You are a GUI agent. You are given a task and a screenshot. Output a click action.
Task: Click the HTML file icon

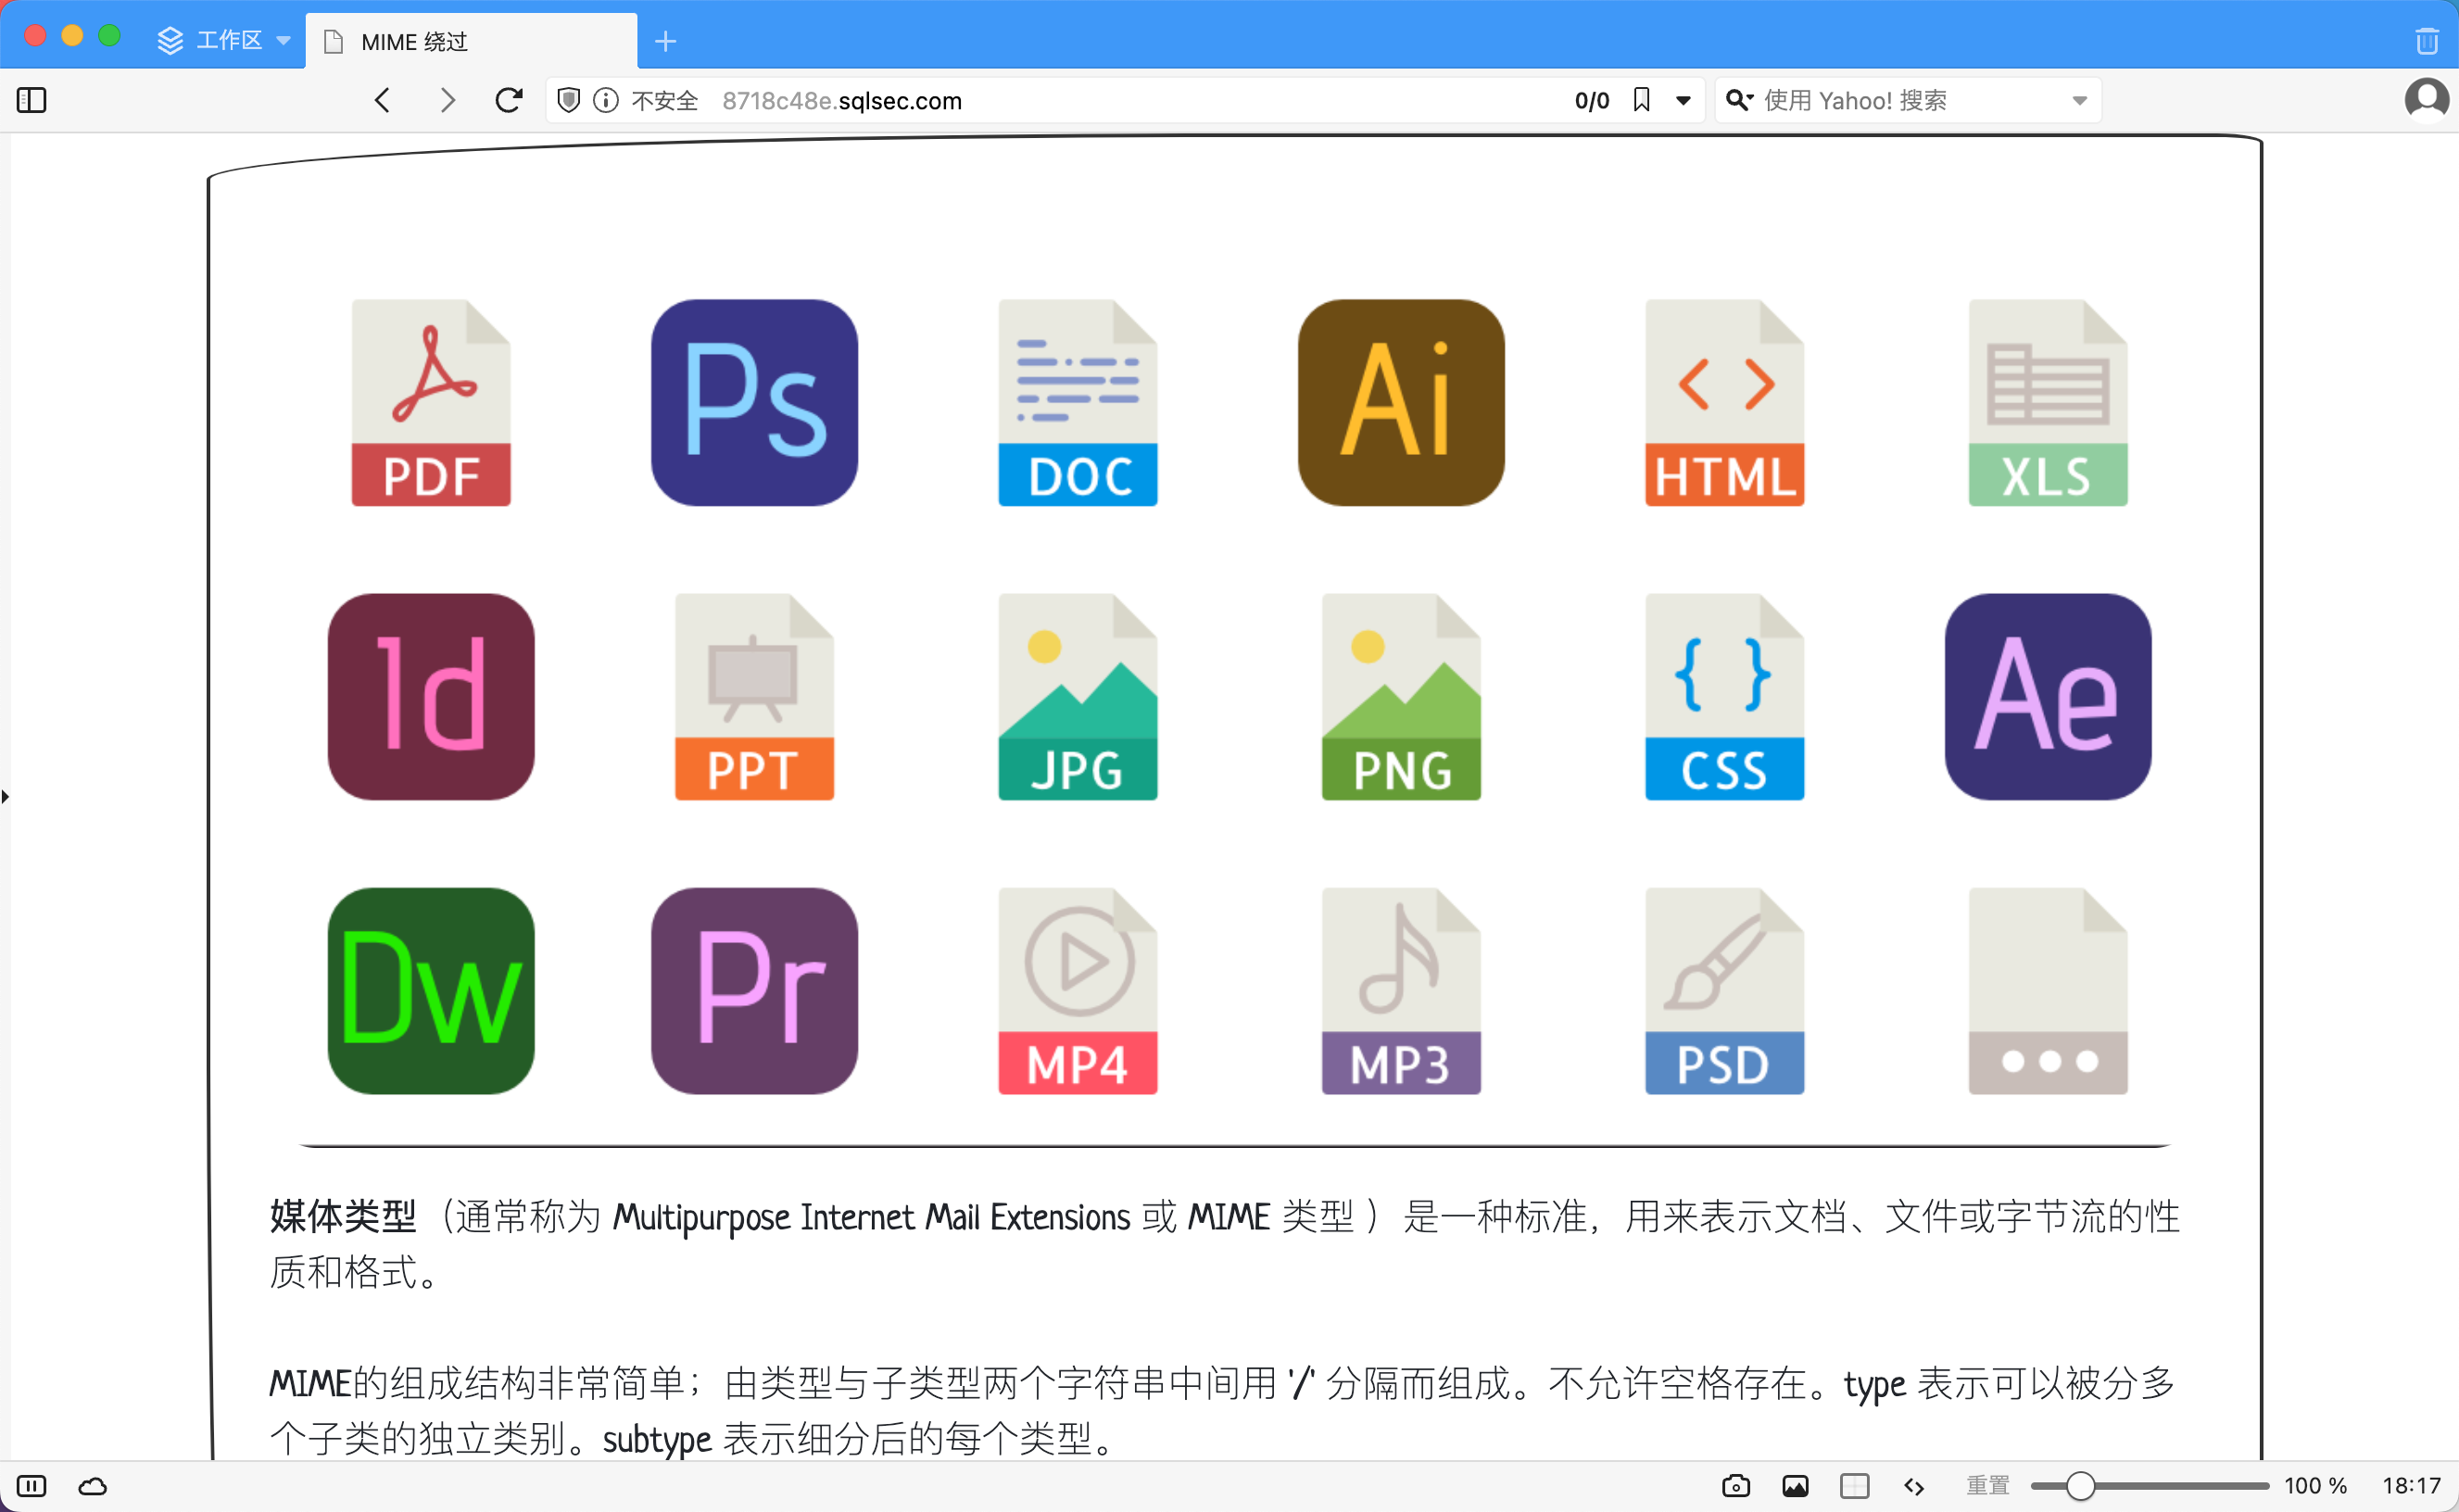click(1724, 402)
